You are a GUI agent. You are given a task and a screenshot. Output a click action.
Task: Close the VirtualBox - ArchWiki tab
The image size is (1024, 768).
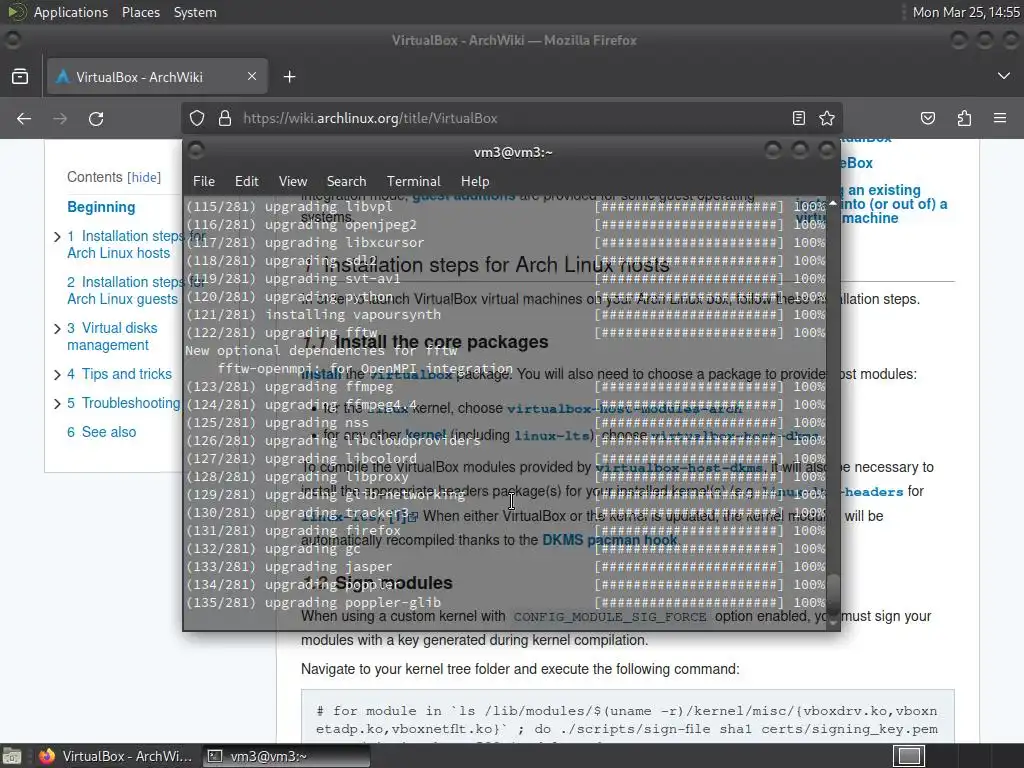tap(251, 76)
